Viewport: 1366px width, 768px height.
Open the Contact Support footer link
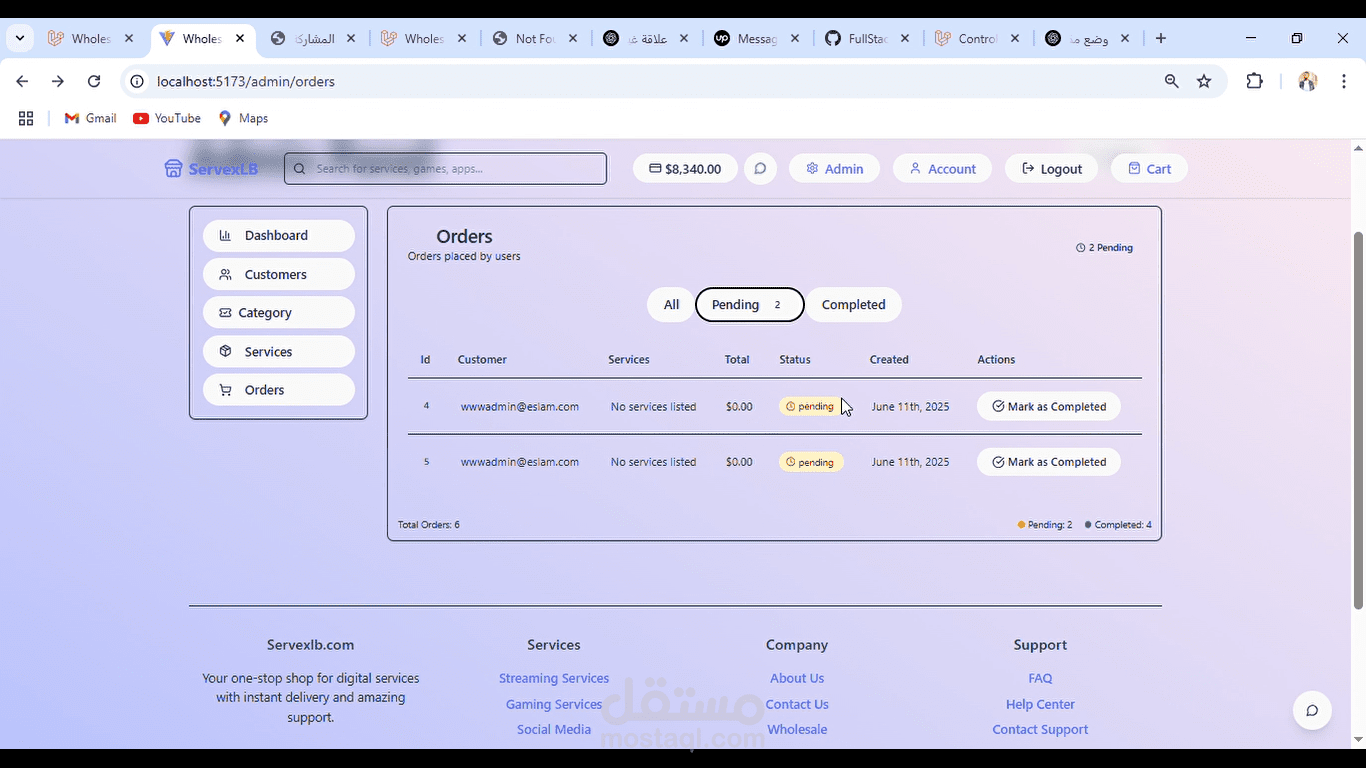(x=1040, y=729)
